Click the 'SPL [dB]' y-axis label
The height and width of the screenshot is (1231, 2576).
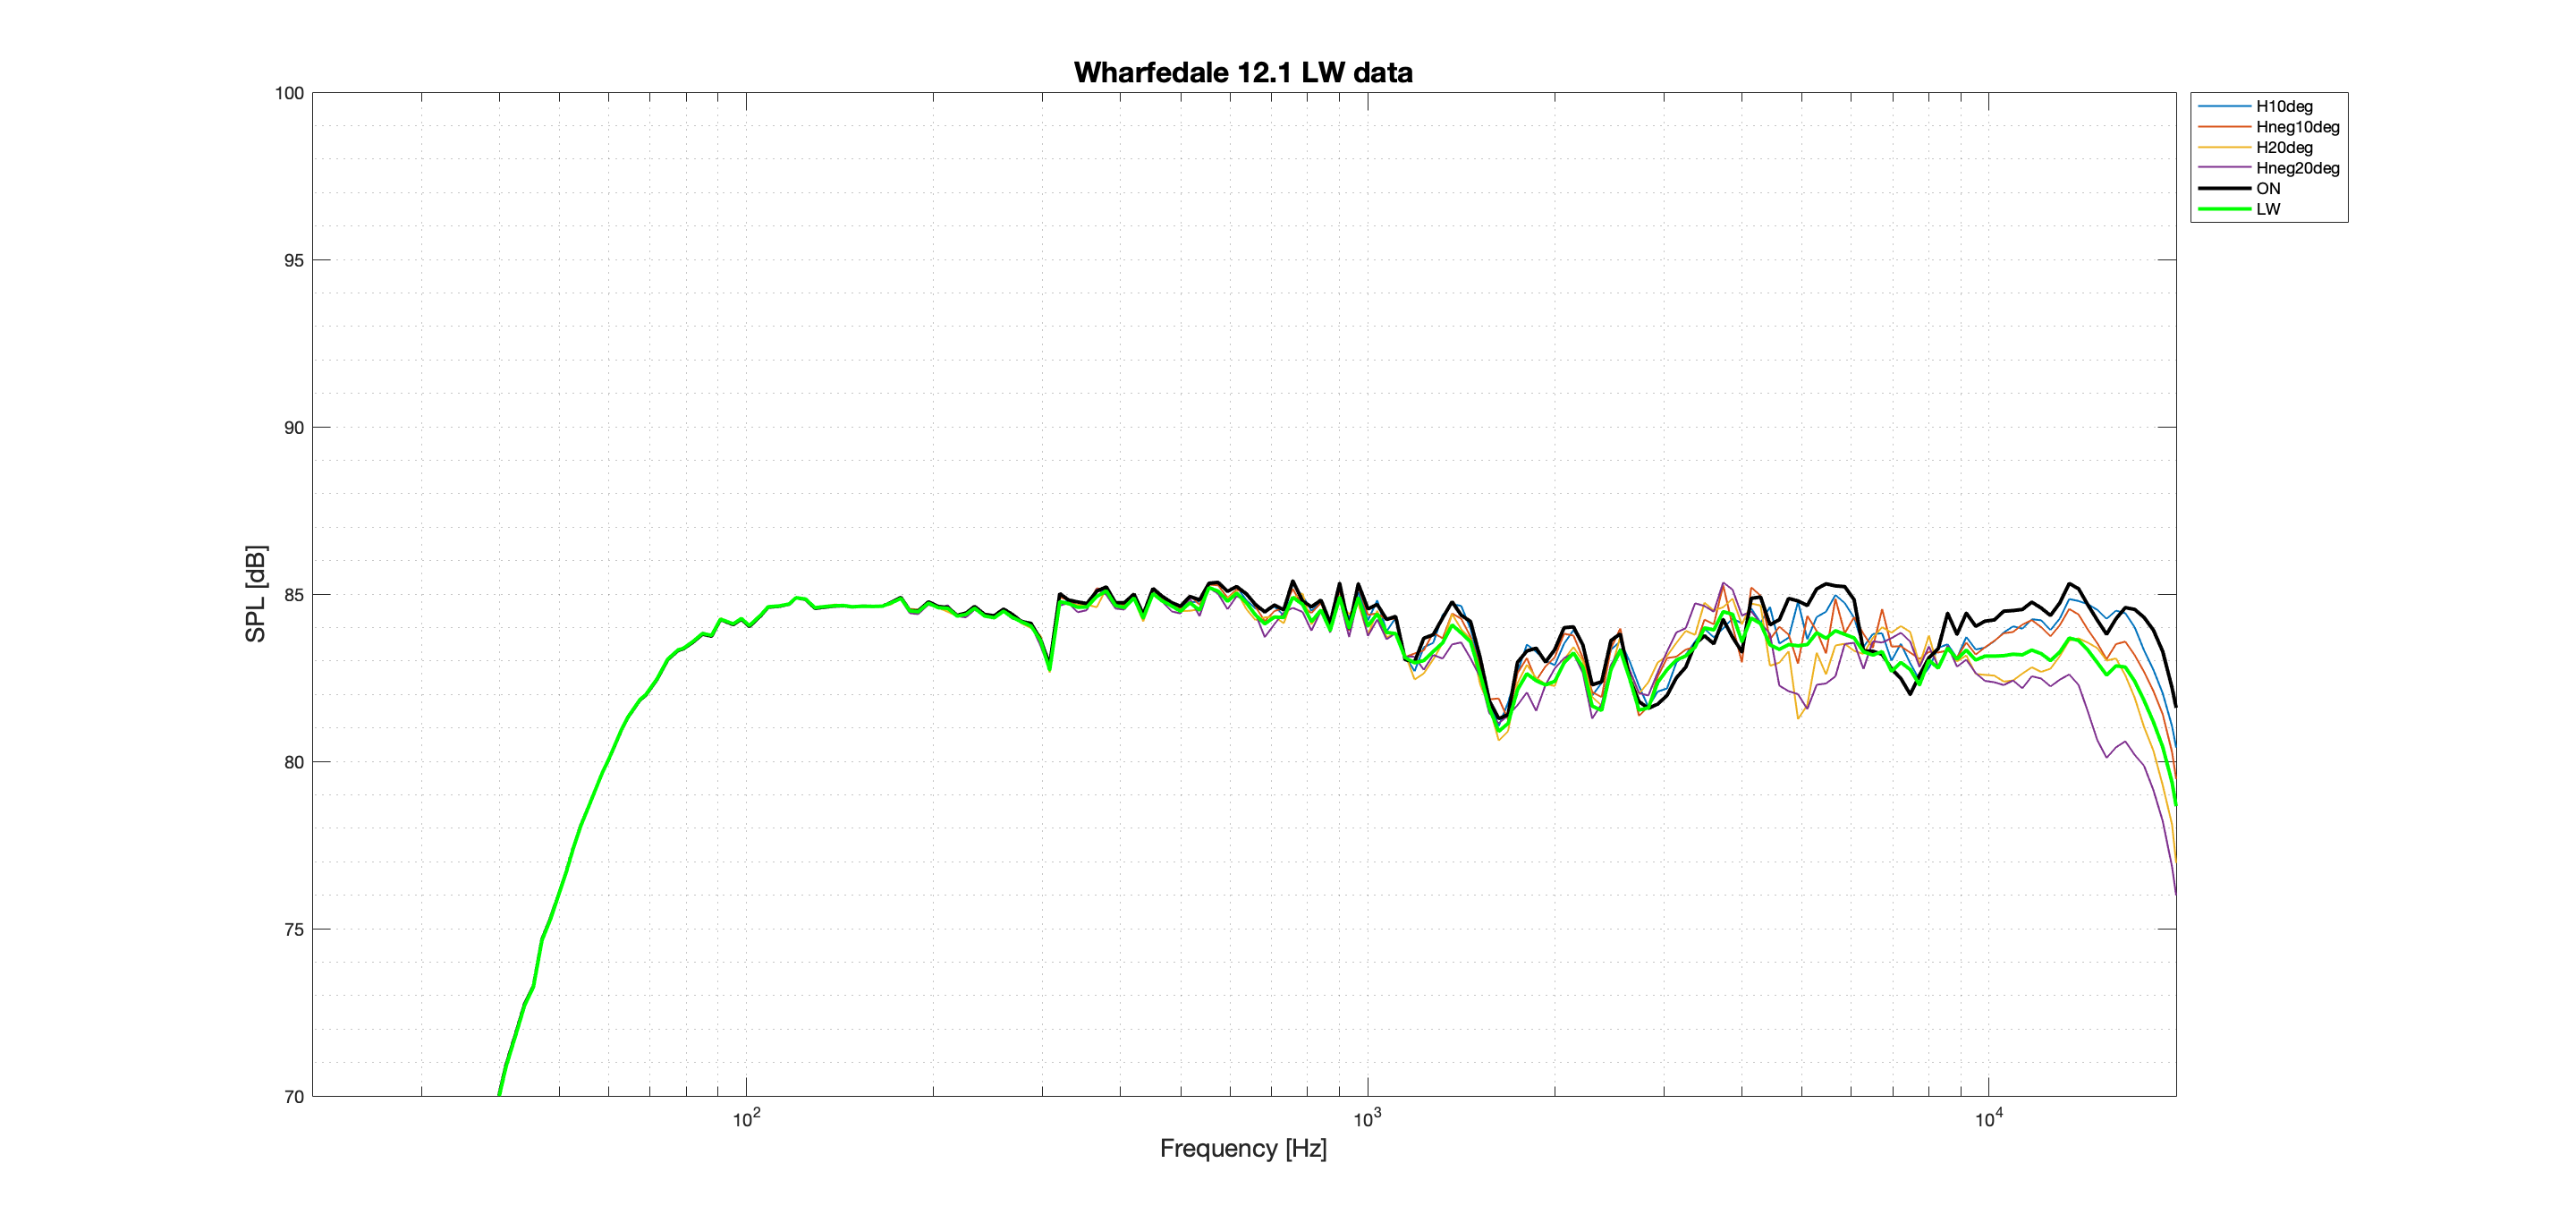(256, 594)
